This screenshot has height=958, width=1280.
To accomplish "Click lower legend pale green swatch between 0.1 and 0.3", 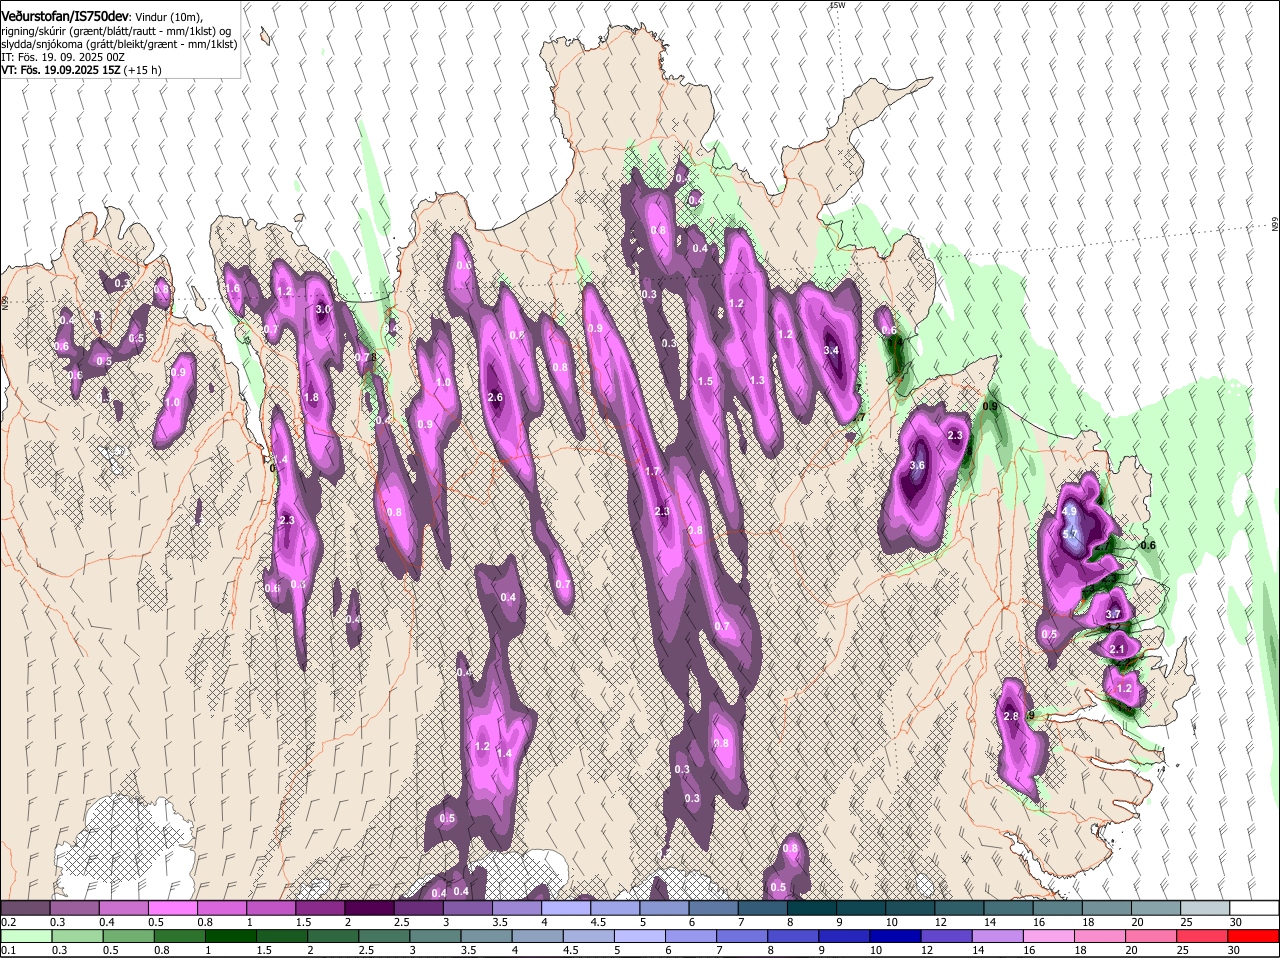I will click(27, 936).
